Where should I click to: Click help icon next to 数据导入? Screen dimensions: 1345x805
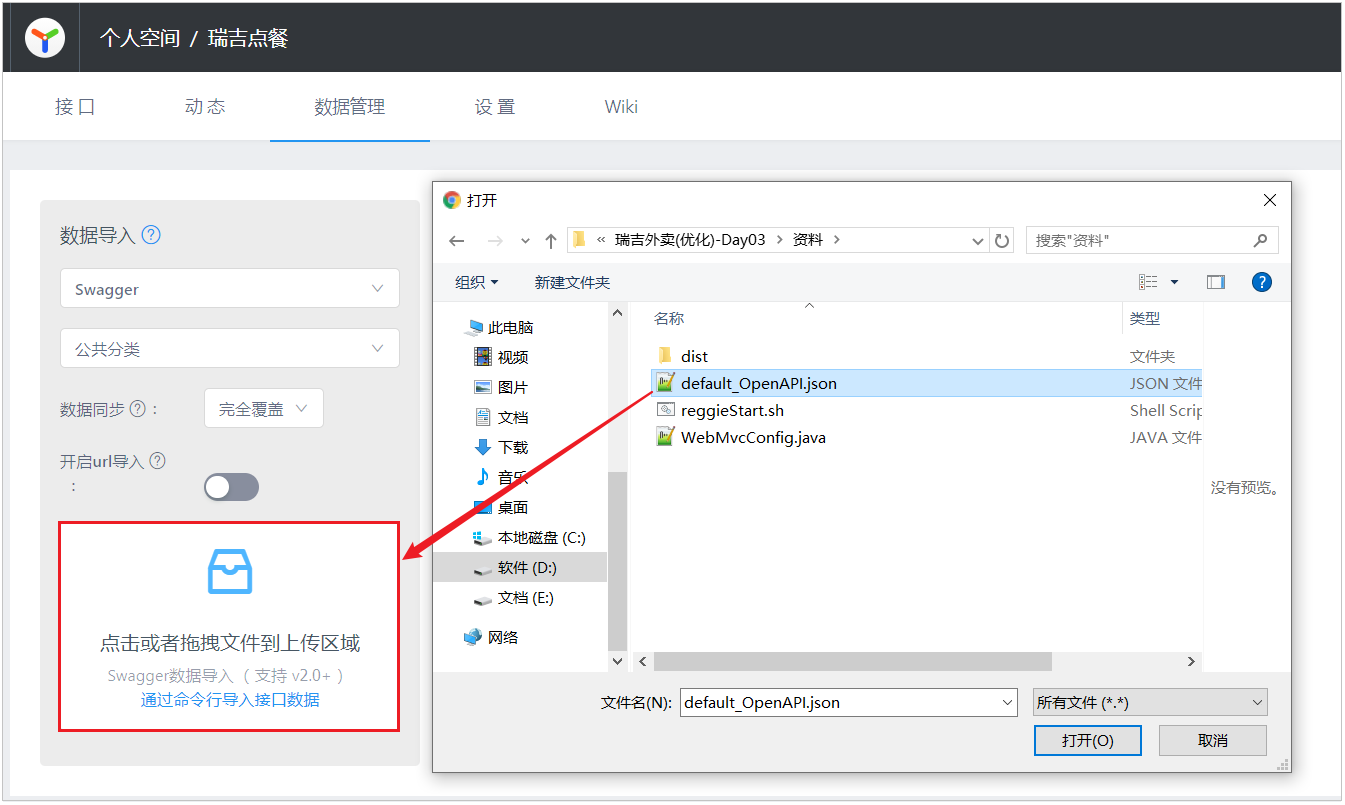(x=151, y=235)
